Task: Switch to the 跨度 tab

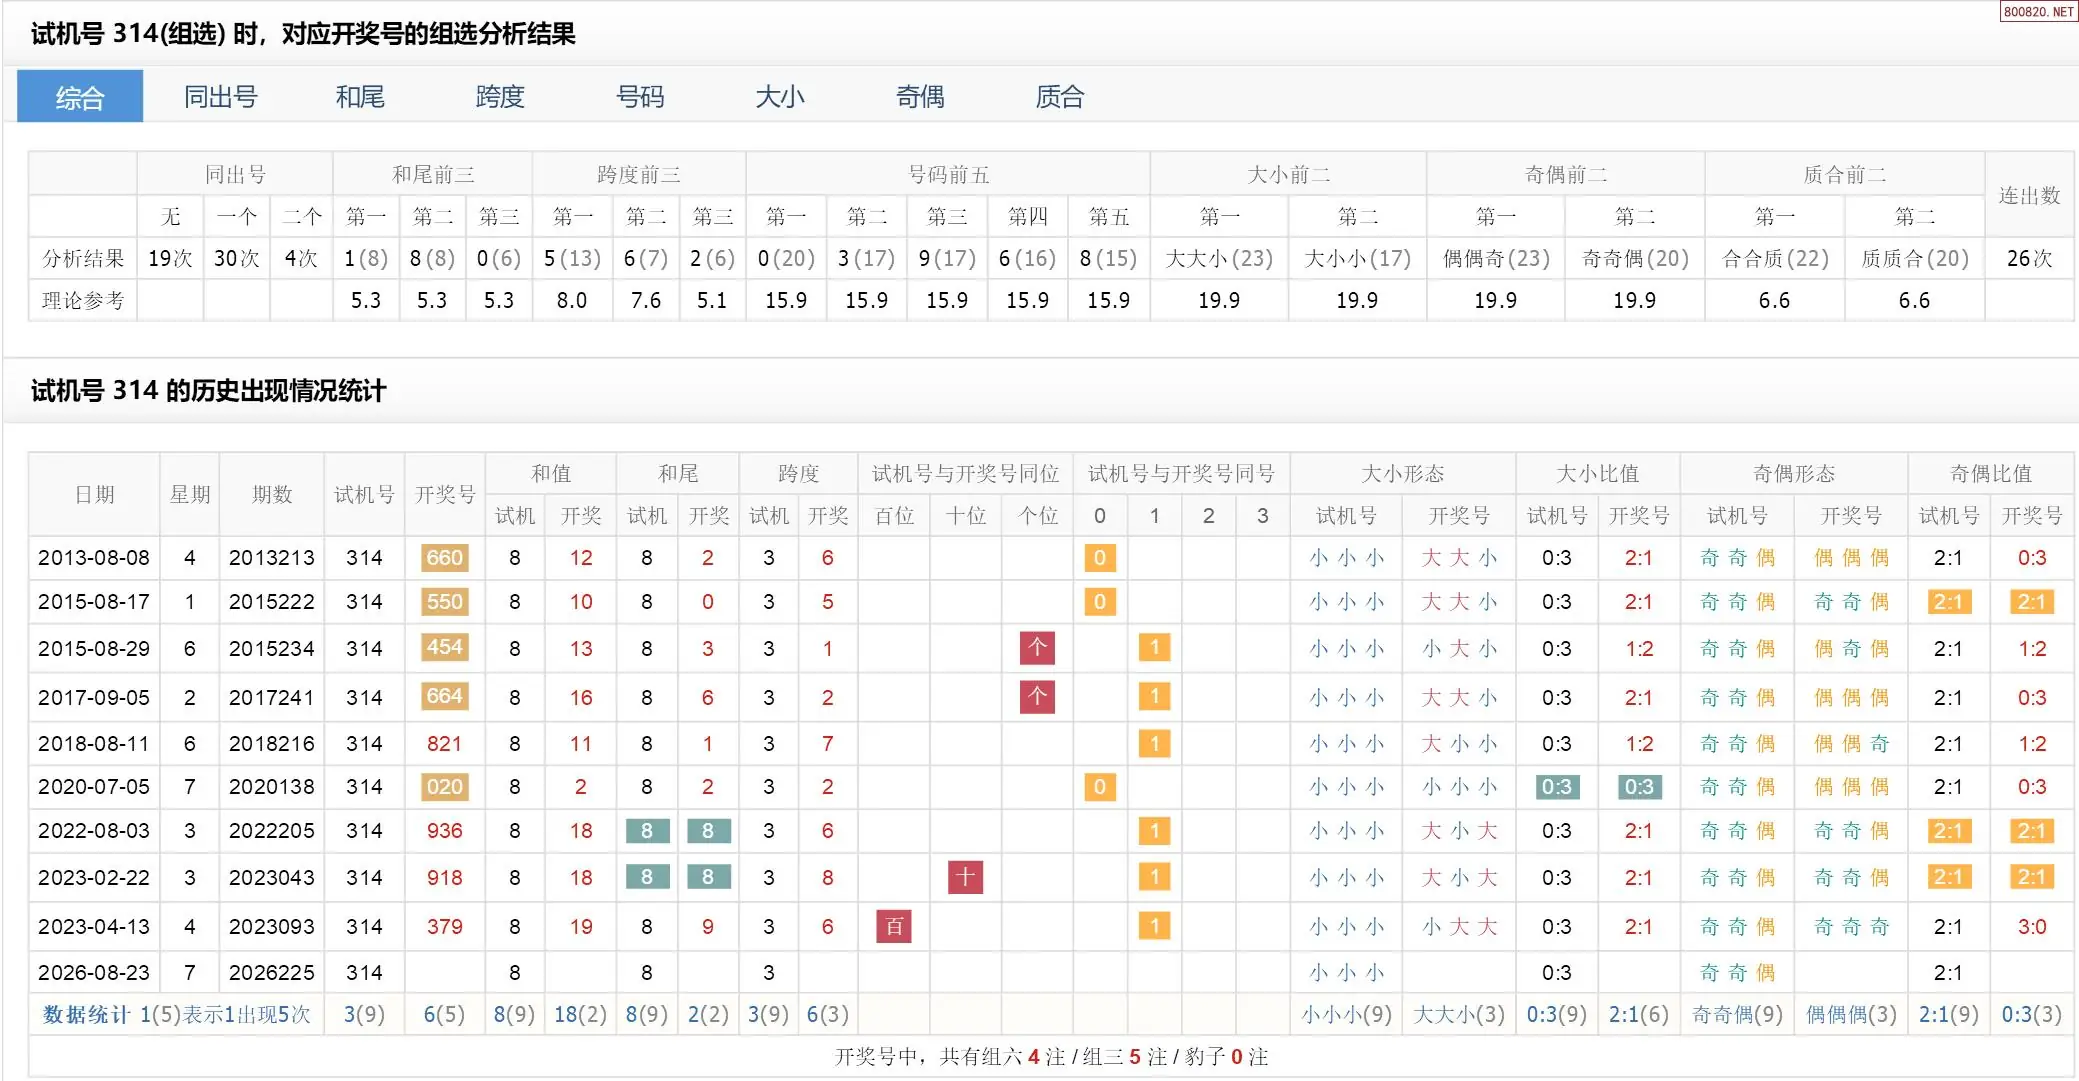Action: 500,97
